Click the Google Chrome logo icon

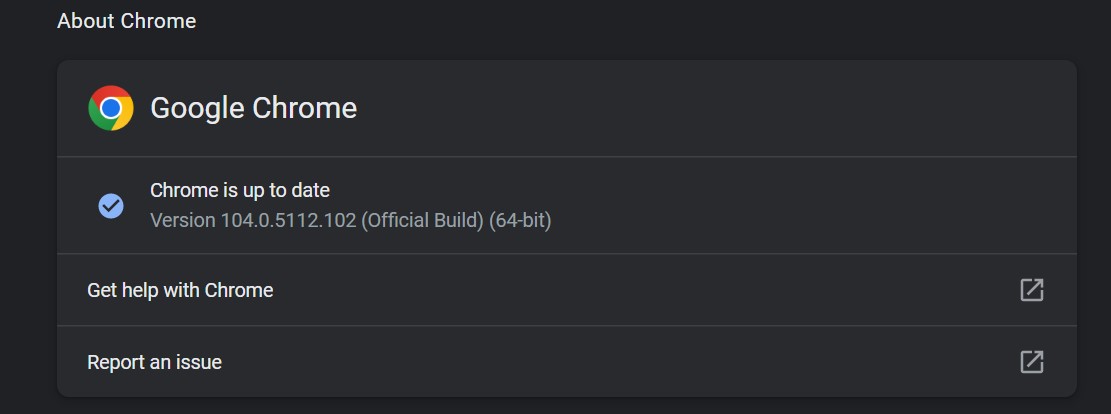[111, 108]
